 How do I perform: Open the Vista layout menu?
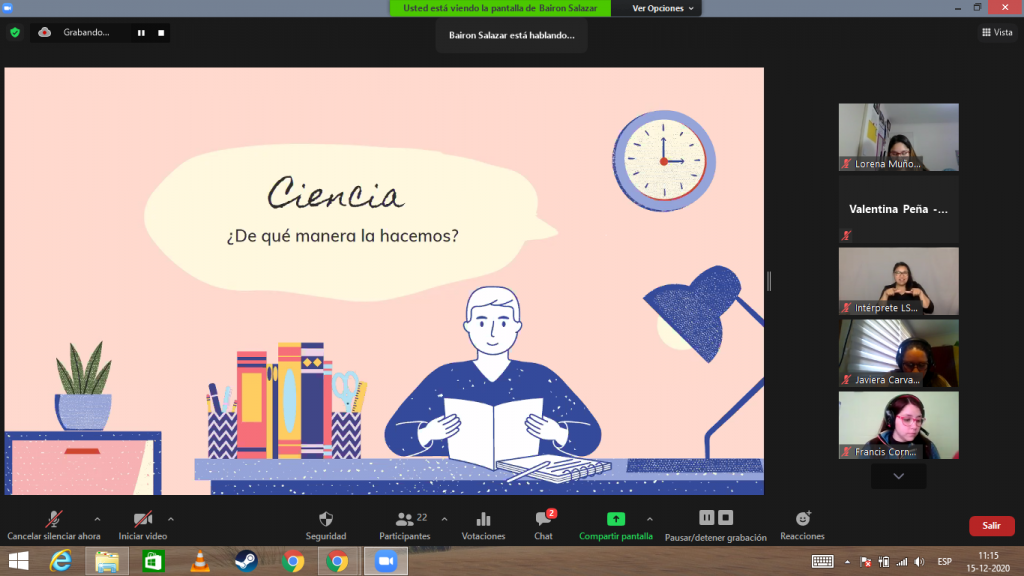(x=996, y=32)
